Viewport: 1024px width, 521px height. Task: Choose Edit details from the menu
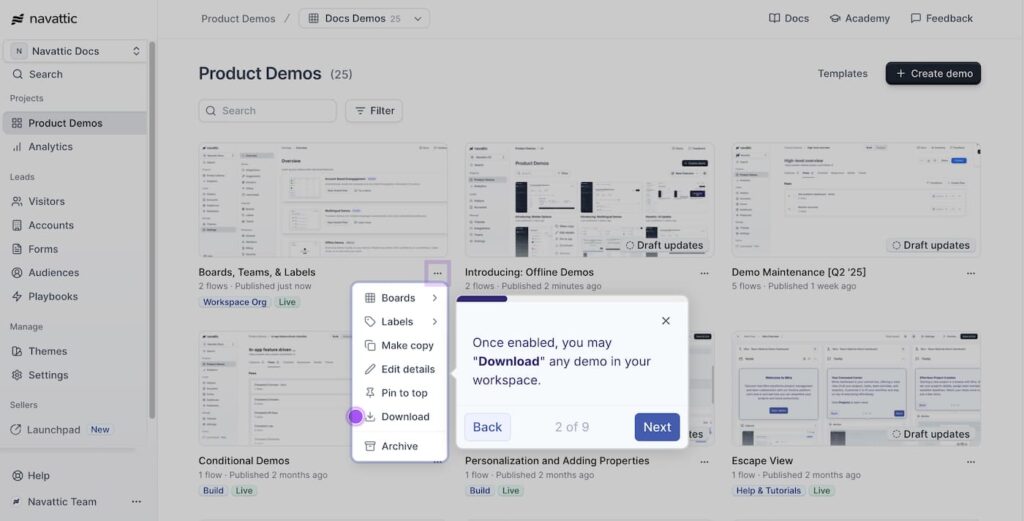pos(400,369)
